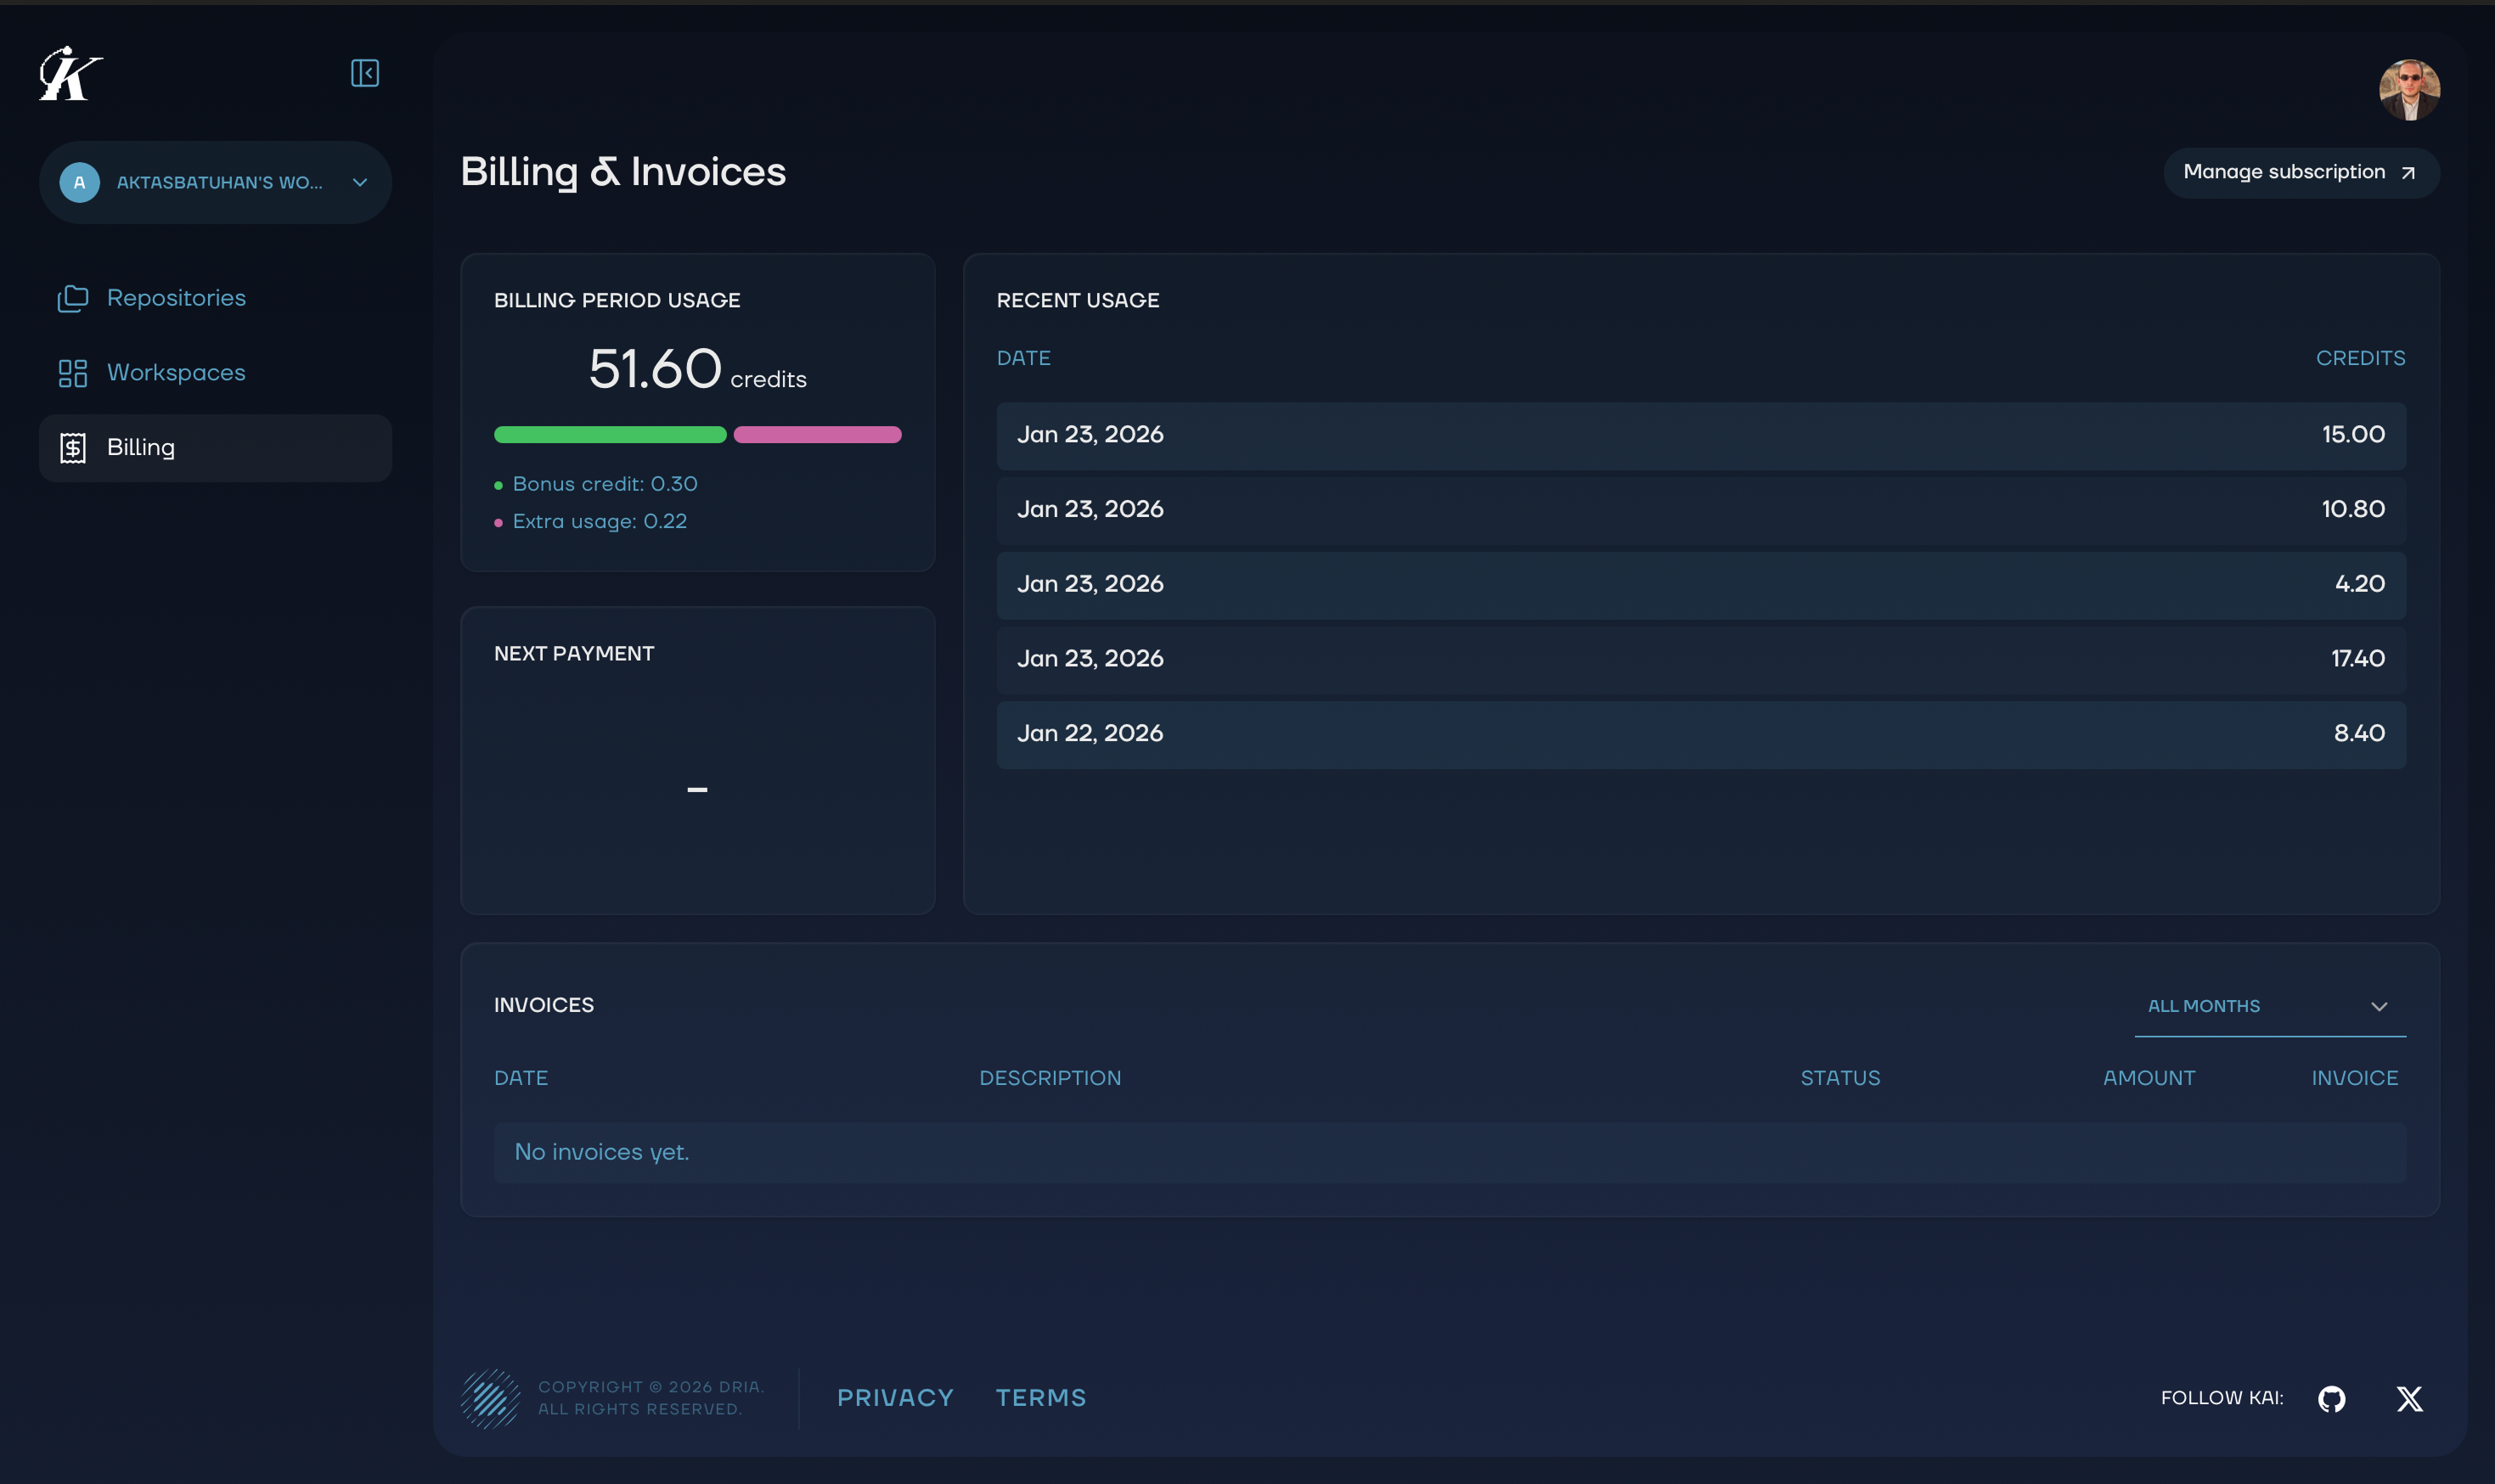Select the Billing sidebar icon
This screenshot has height=1484, width=2495.
(74, 447)
